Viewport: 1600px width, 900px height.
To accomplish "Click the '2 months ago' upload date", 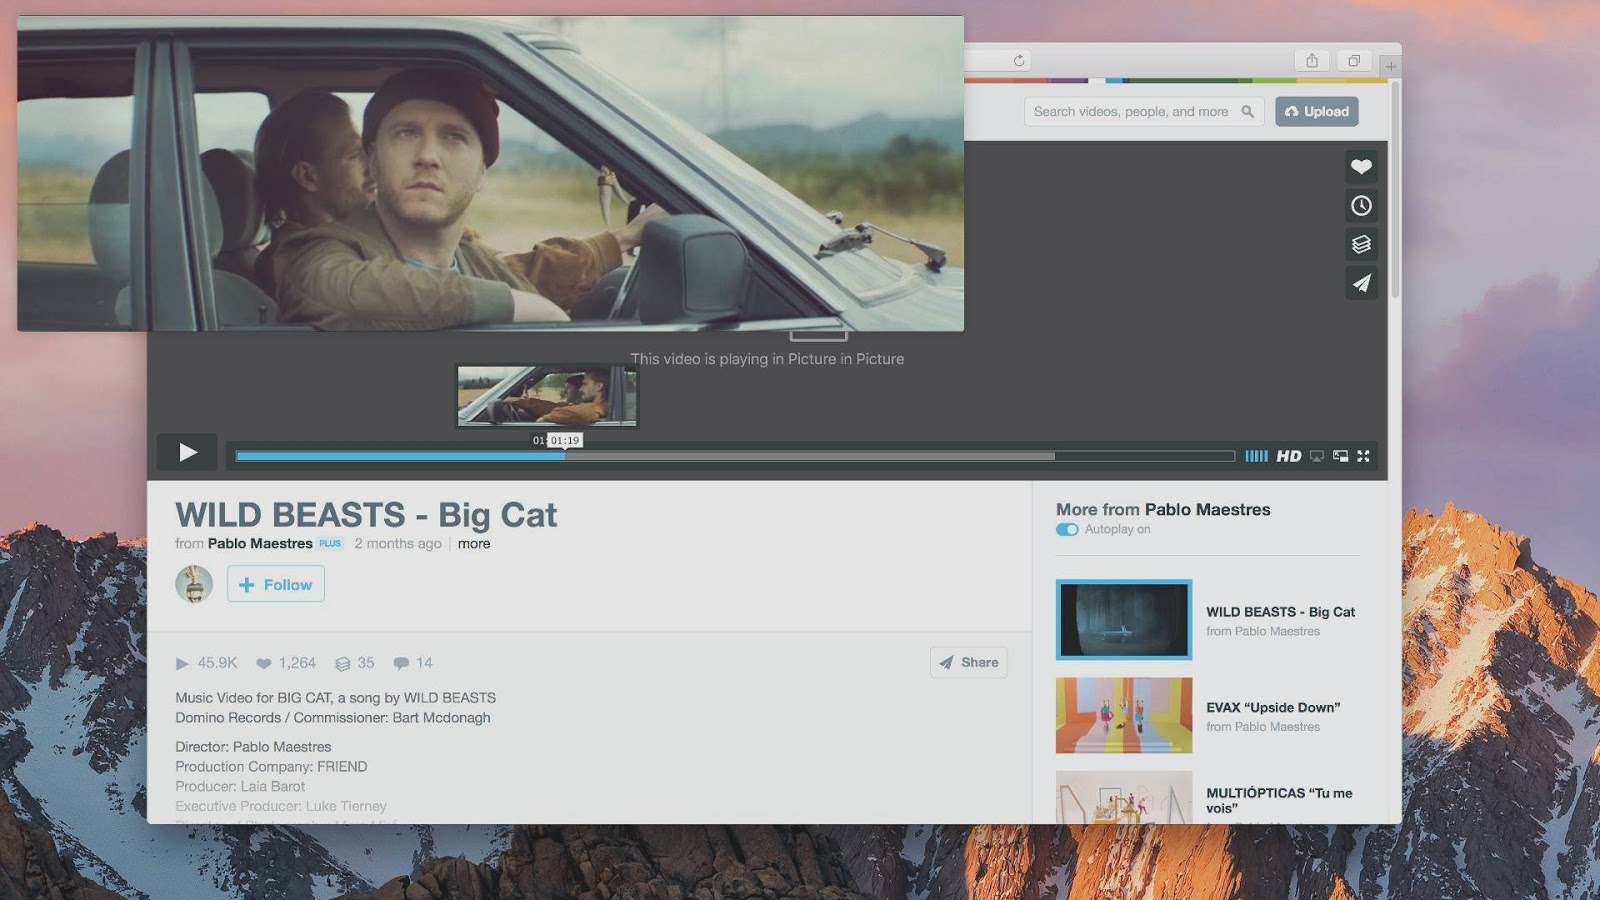I will (398, 544).
